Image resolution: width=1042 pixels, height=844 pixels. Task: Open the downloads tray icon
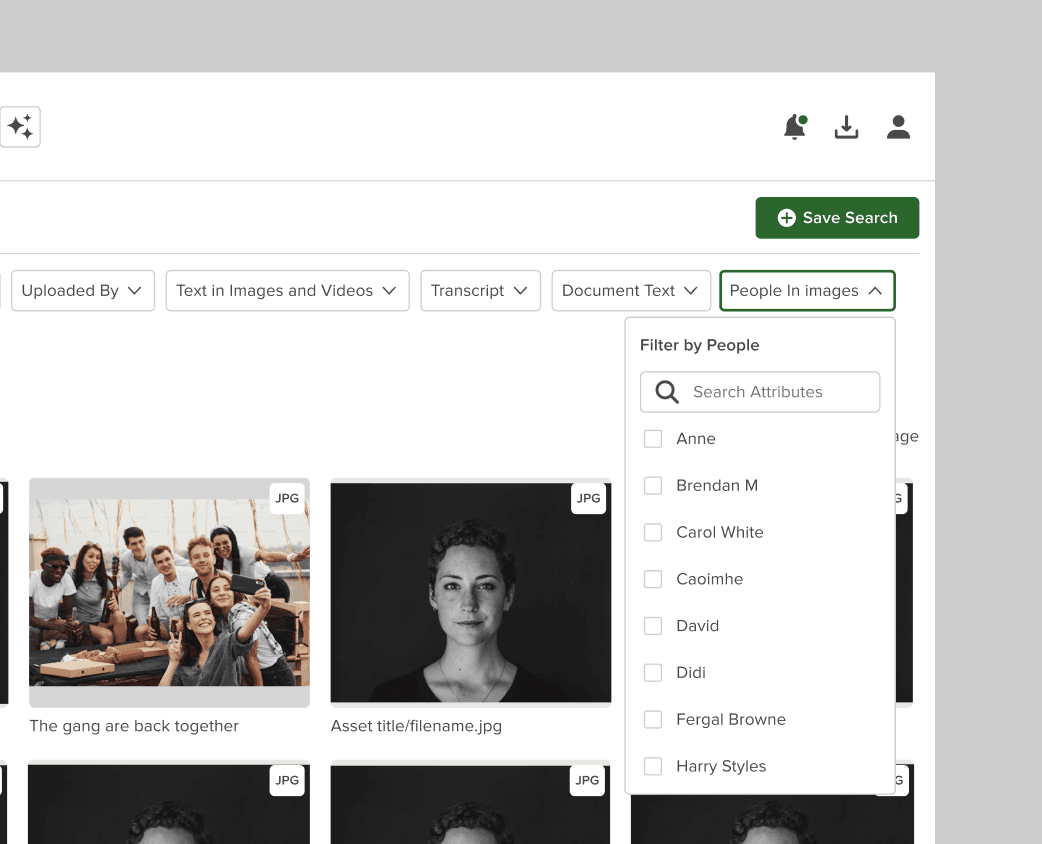(846, 127)
